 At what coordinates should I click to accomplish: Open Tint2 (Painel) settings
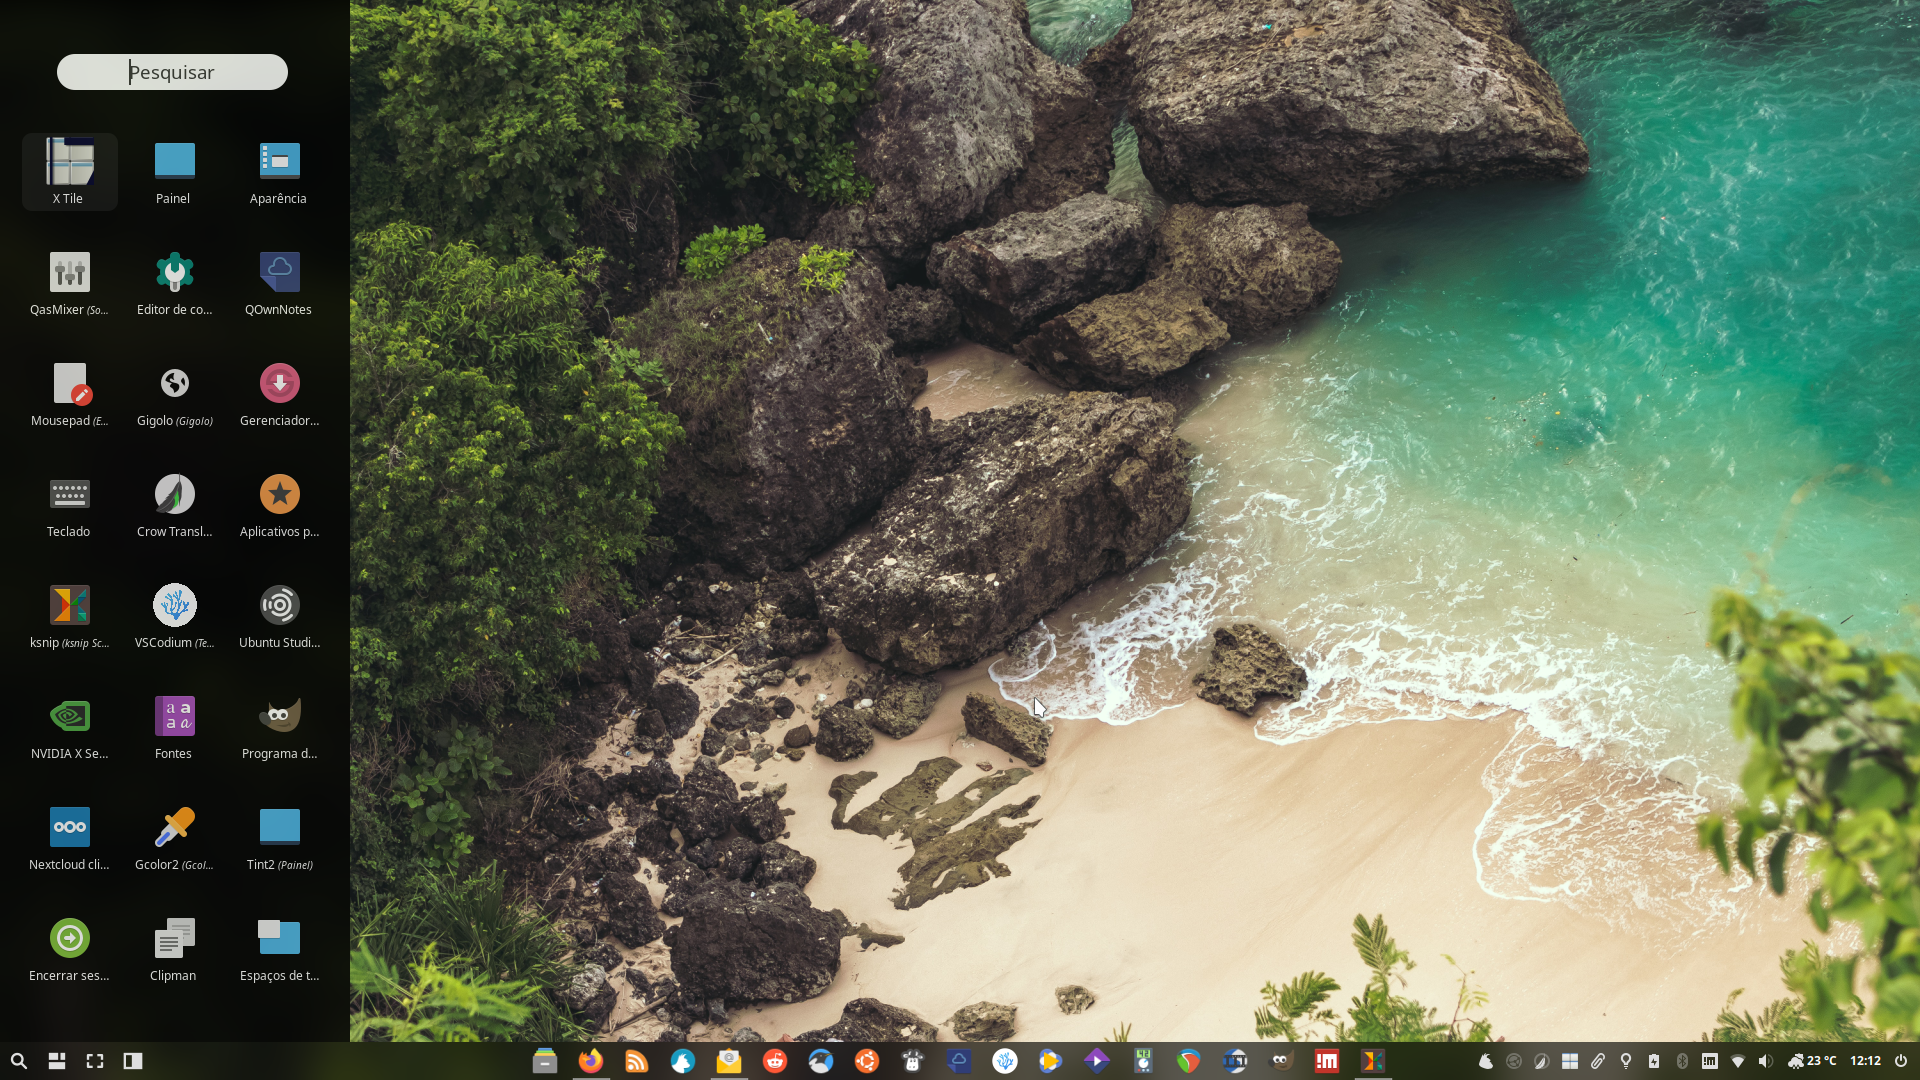279,837
